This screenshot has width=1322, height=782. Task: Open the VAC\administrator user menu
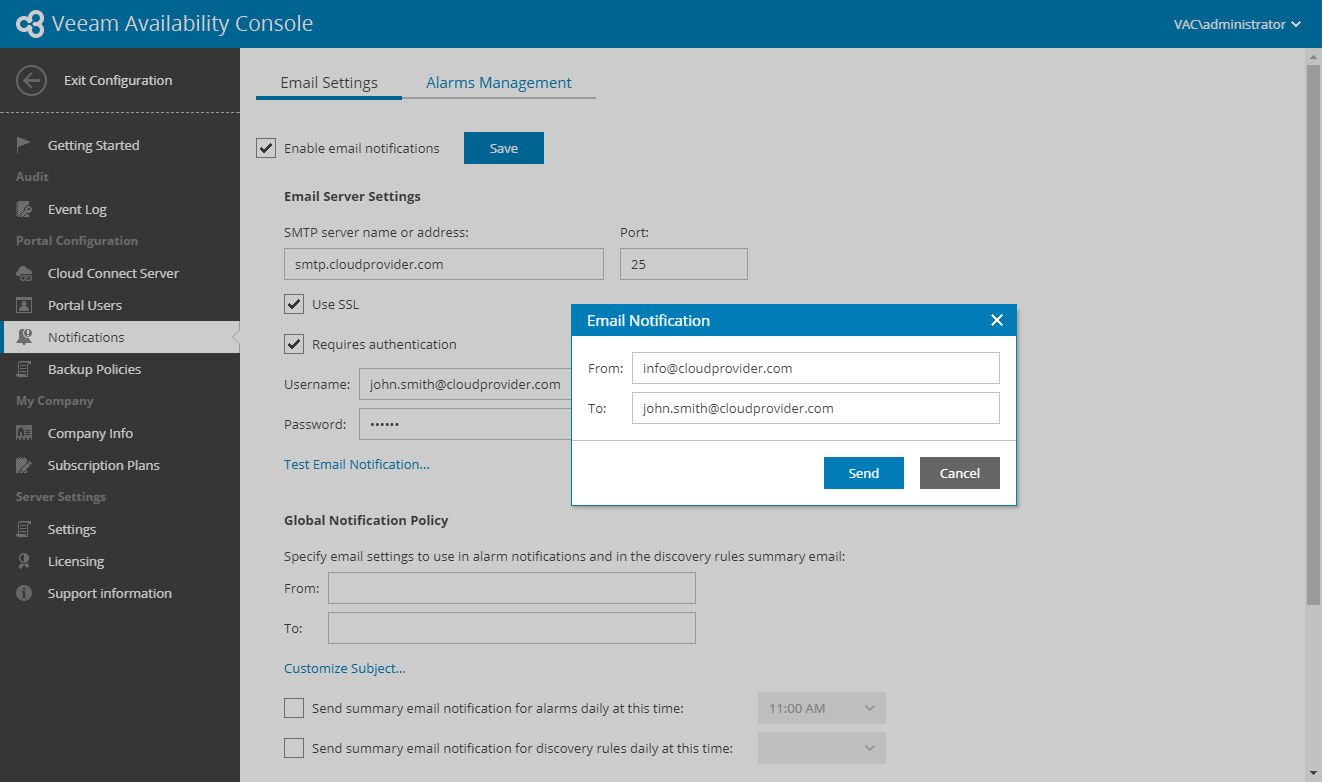coord(1237,24)
